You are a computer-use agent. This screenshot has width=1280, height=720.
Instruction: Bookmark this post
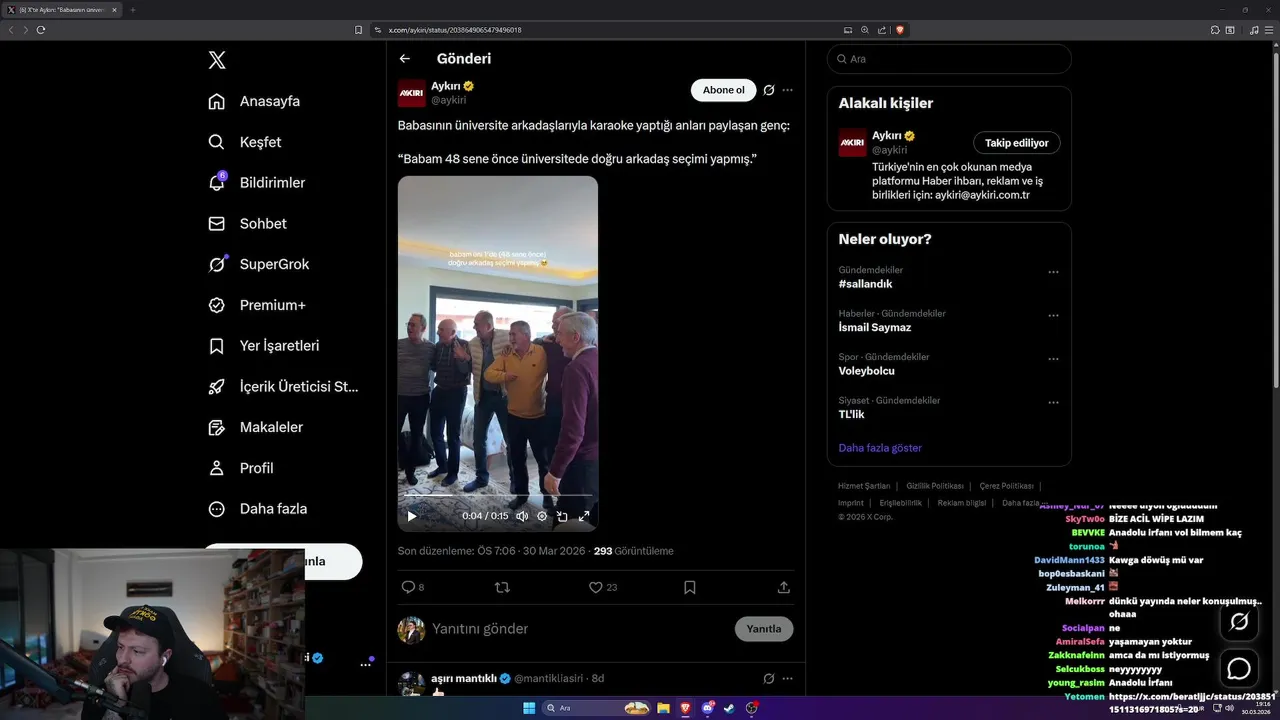coord(689,587)
